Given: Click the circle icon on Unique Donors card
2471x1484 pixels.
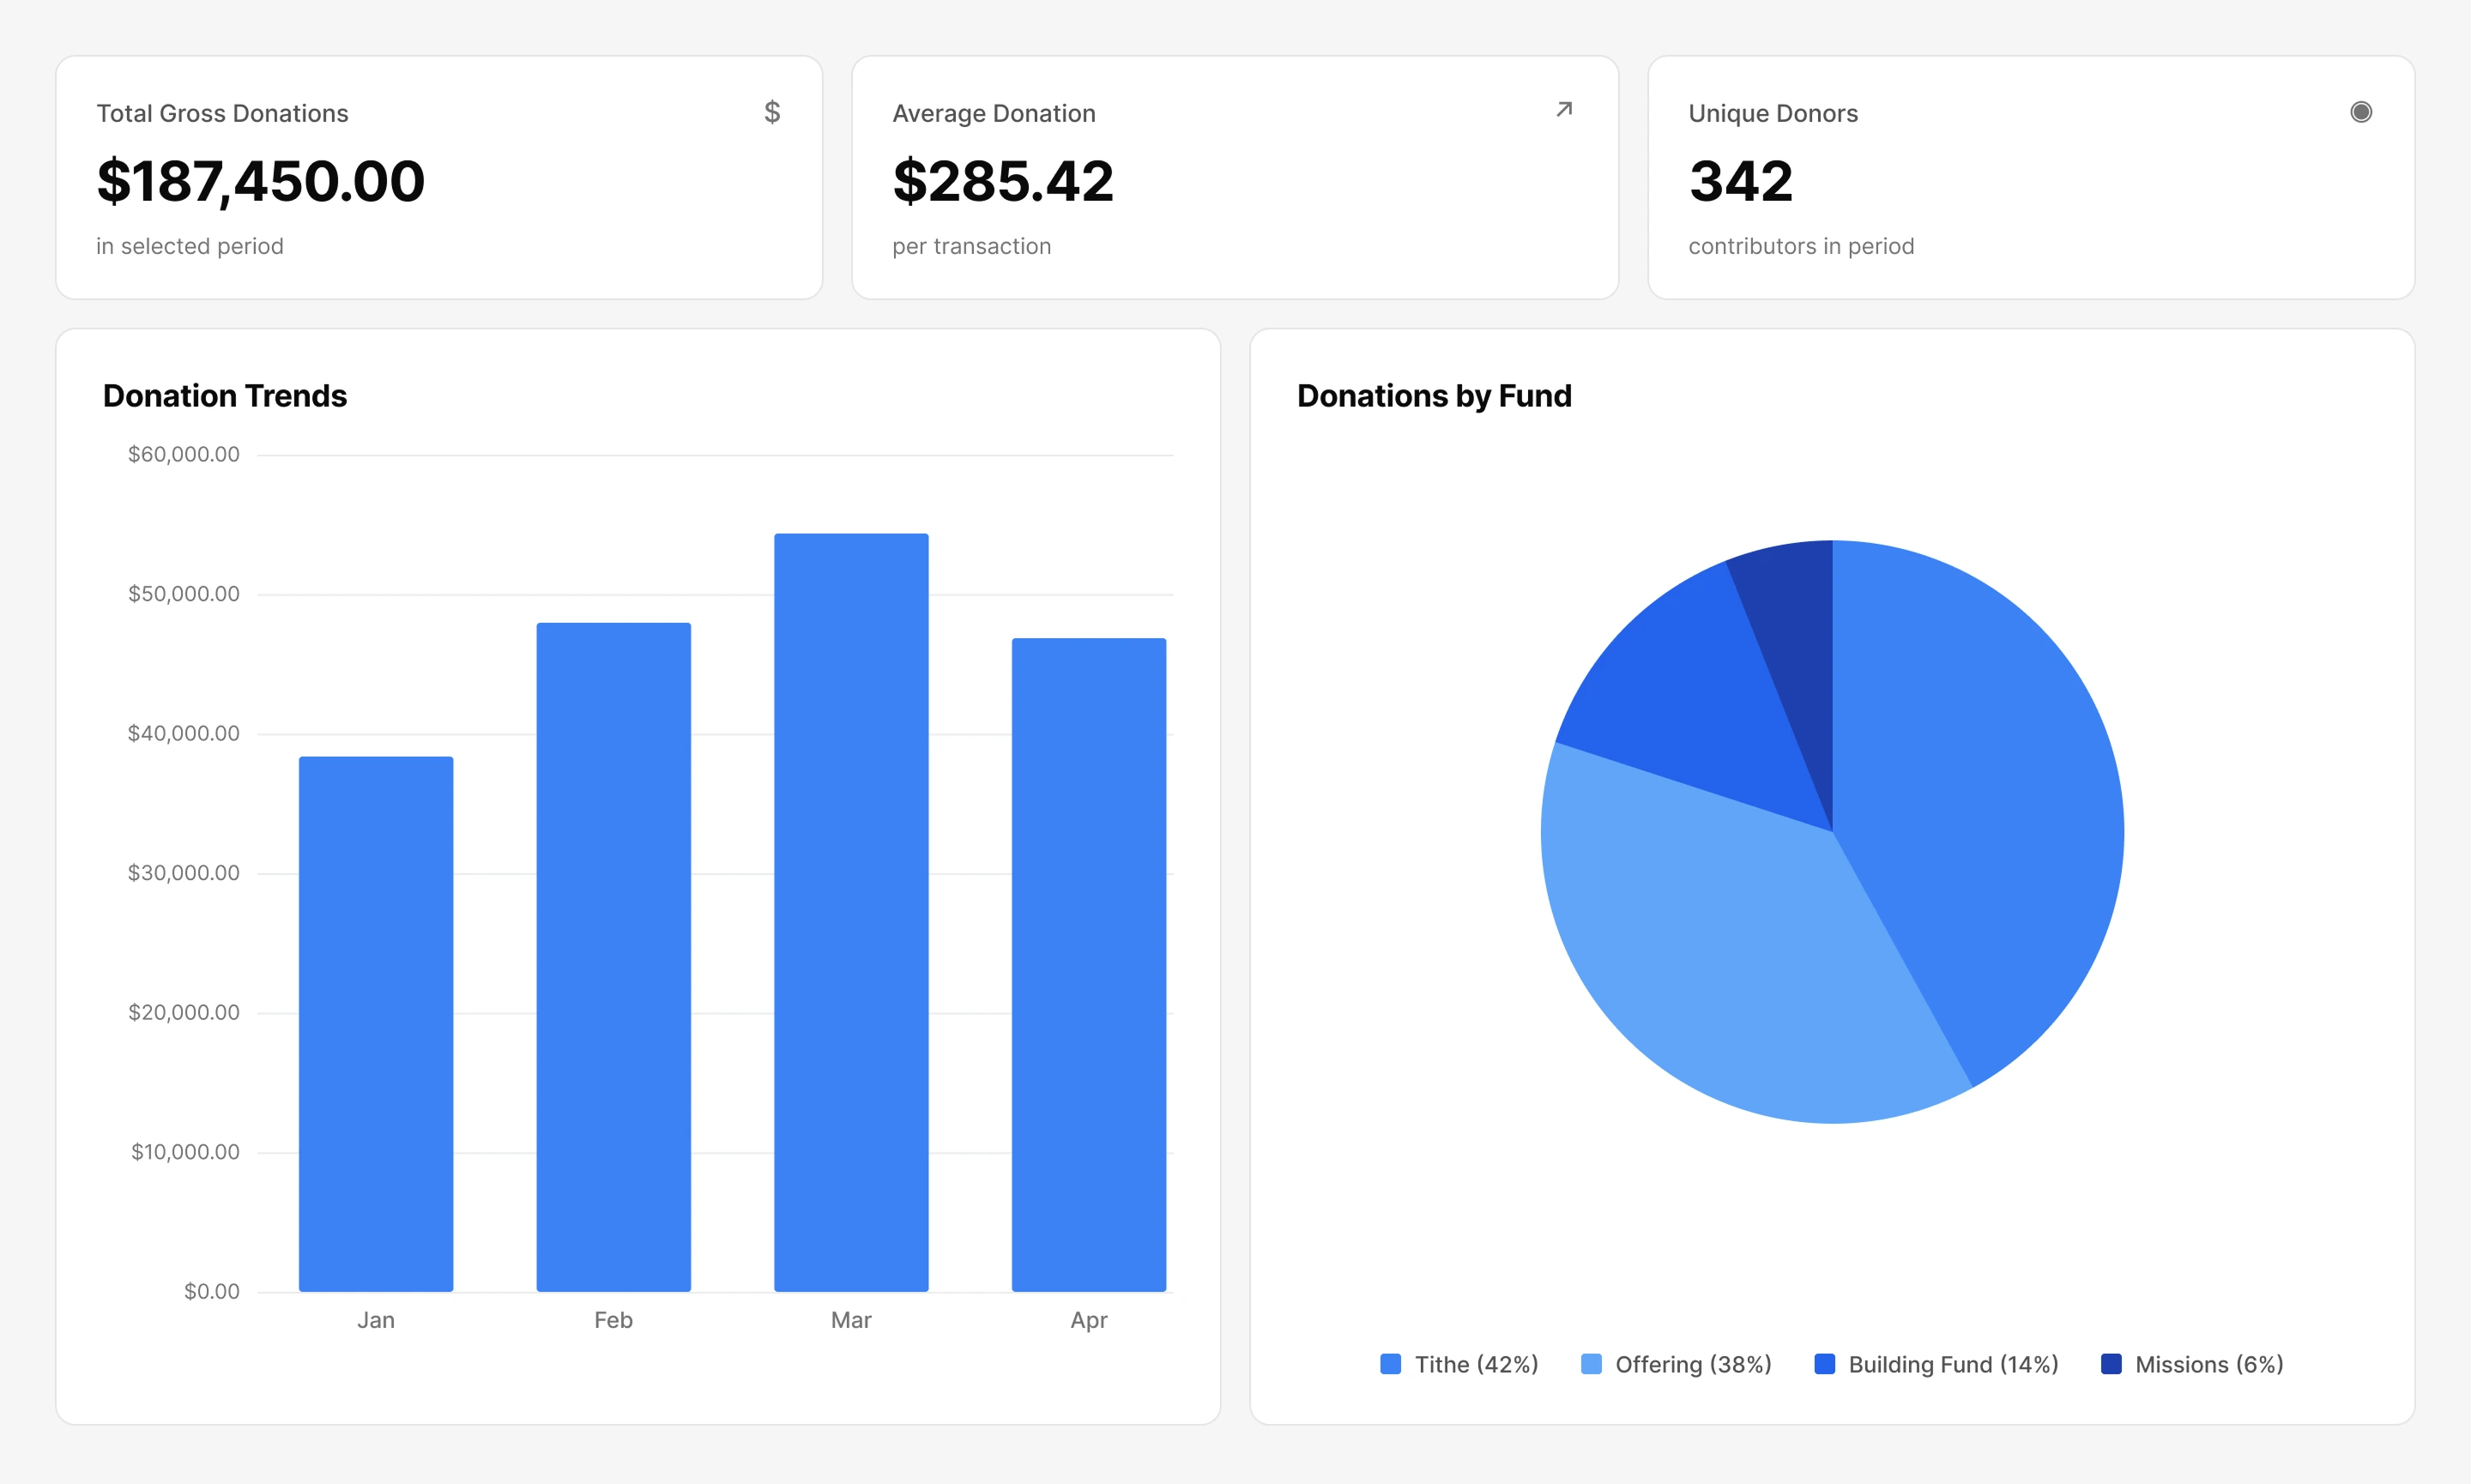Looking at the screenshot, I should coord(2361,112).
